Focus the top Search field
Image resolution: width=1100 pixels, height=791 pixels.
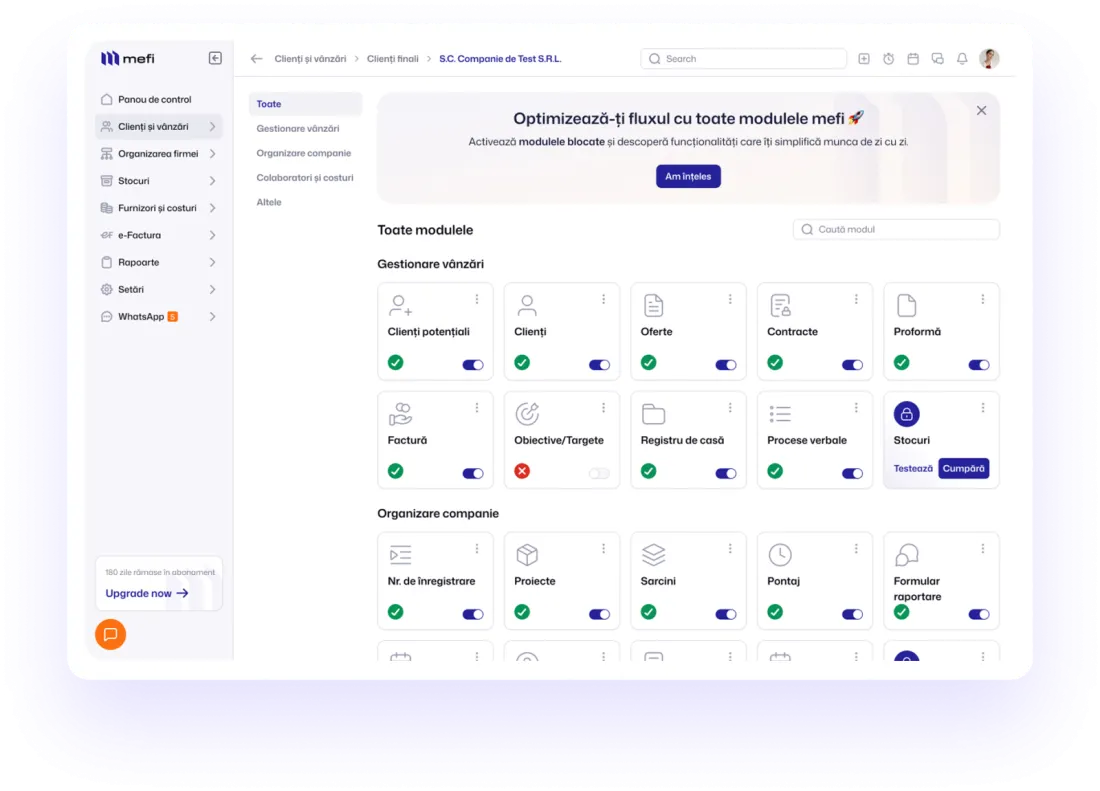click(744, 59)
